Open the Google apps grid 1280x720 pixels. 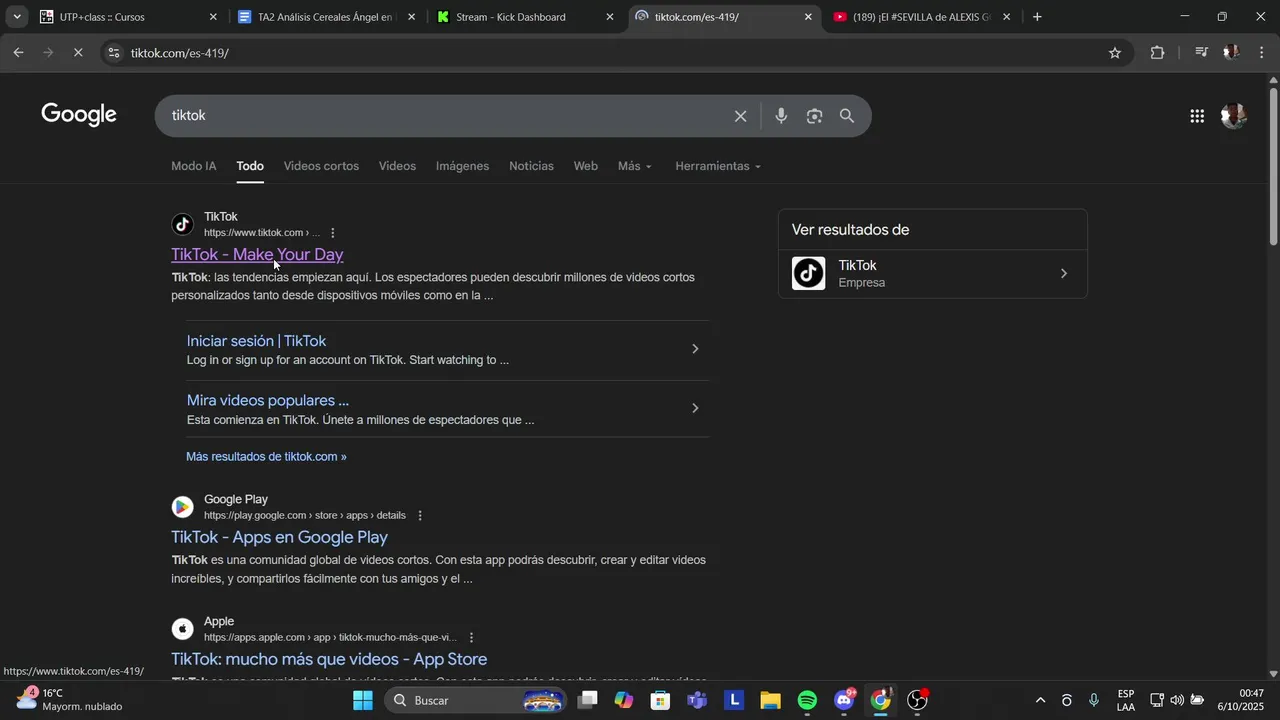coord(1197,116)
